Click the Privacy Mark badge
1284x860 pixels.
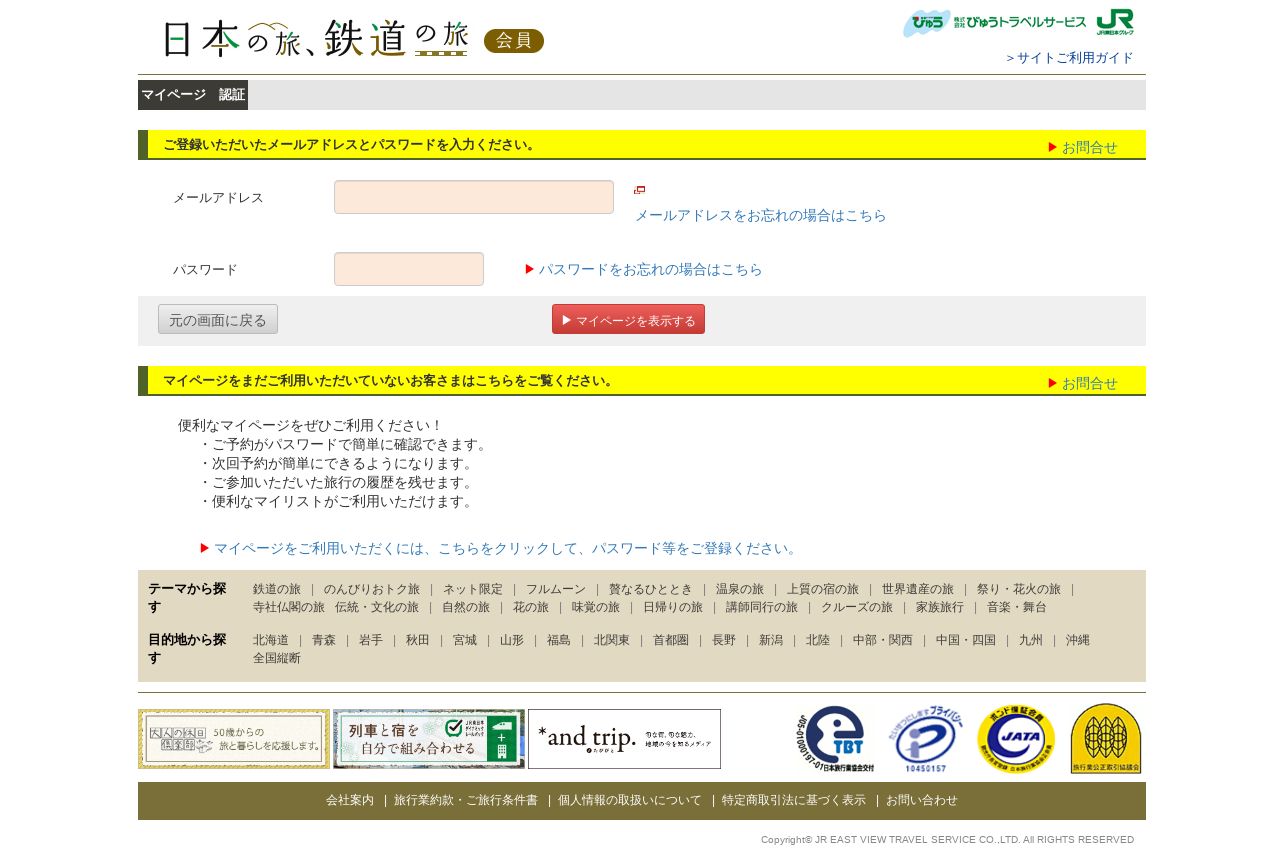click(x=928, y=739)
